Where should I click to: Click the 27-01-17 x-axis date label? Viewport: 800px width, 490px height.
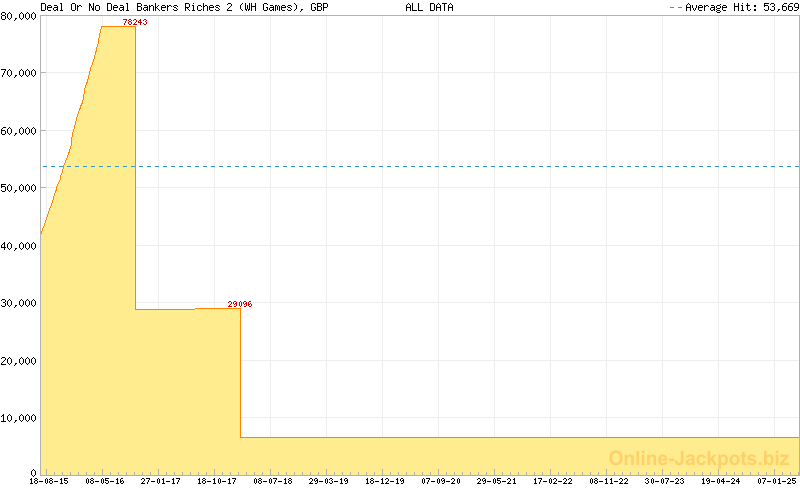[x=161, y=481]
